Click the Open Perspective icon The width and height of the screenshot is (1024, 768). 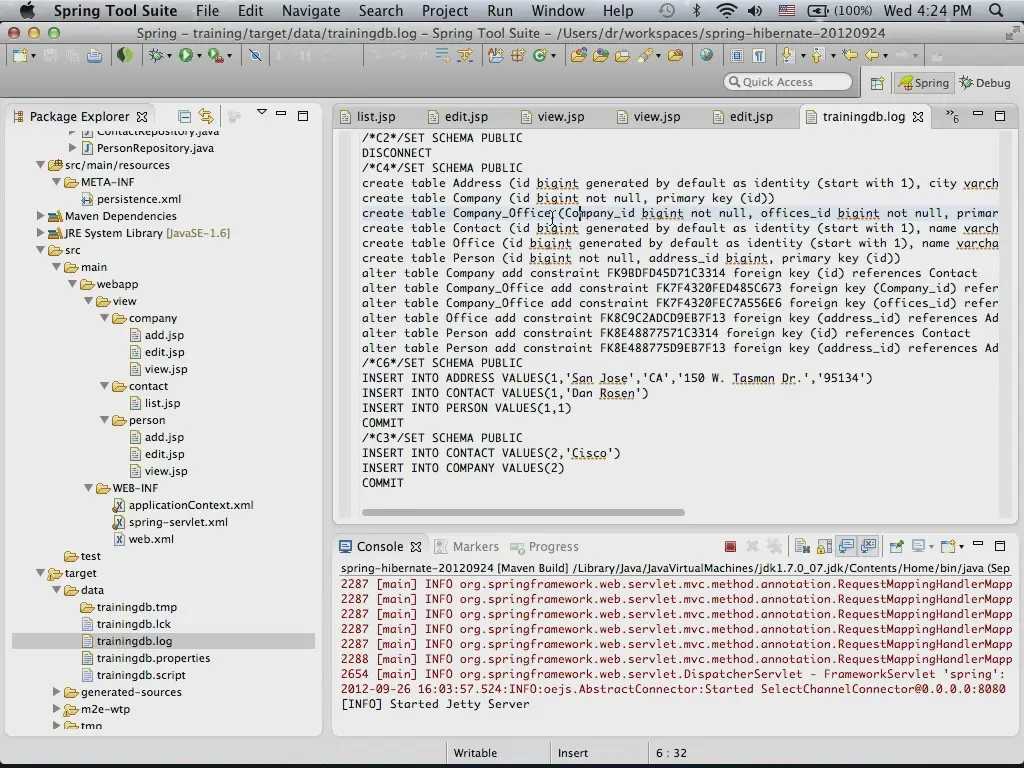point(877,83)
